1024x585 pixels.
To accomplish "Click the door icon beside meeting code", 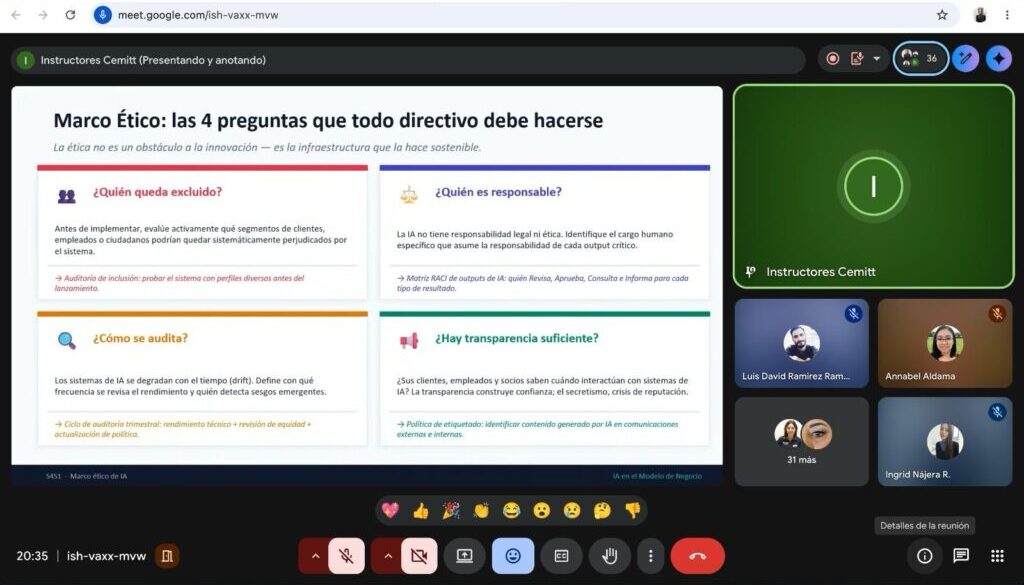I will pos(167,556).
